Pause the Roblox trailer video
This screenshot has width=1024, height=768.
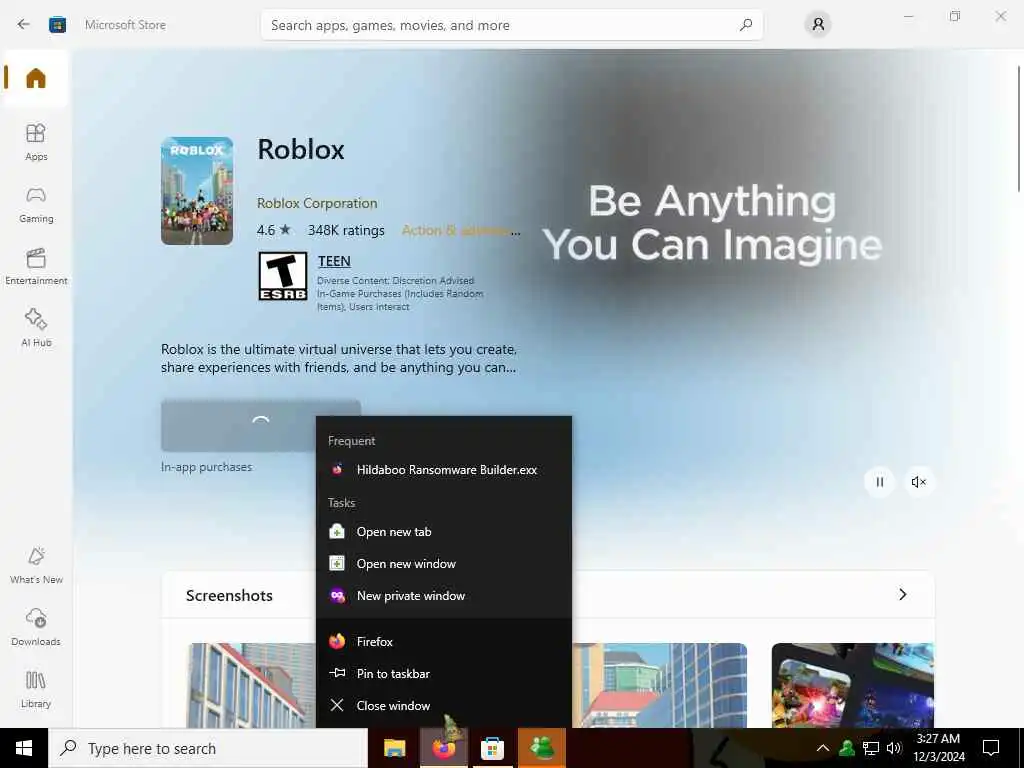(x=879, y=482)
